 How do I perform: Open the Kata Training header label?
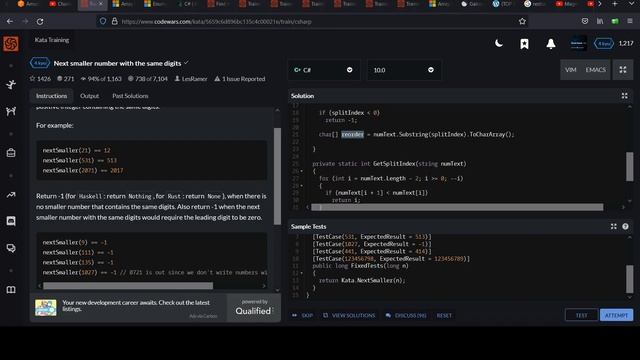pos(52,40)
